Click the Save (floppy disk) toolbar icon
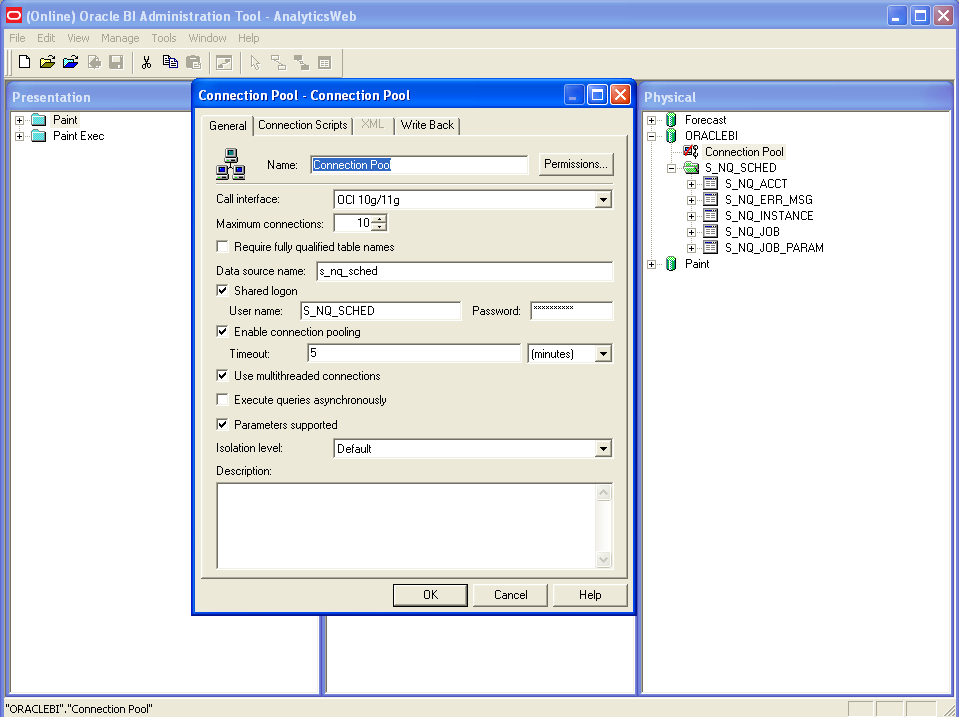959x717 pixels. click(116, 62)
